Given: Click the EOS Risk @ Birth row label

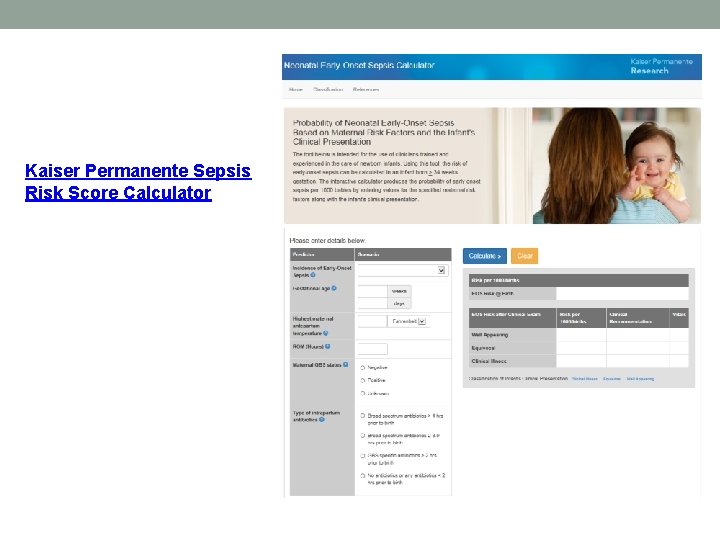Looking at the screenshot, I should pyautogui.click(x=492, y=293).
